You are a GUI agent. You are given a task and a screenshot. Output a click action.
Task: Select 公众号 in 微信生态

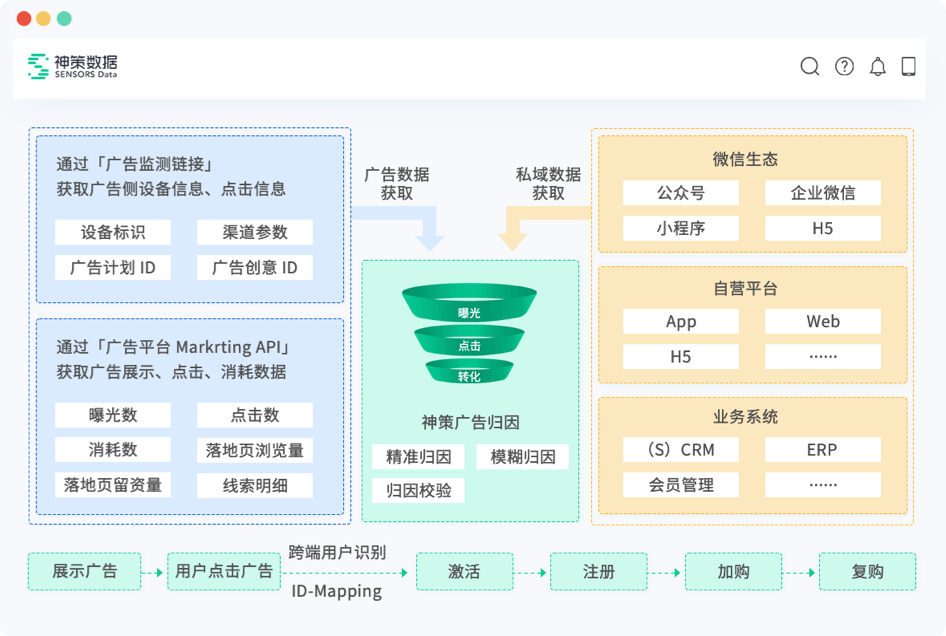[681, 193]
